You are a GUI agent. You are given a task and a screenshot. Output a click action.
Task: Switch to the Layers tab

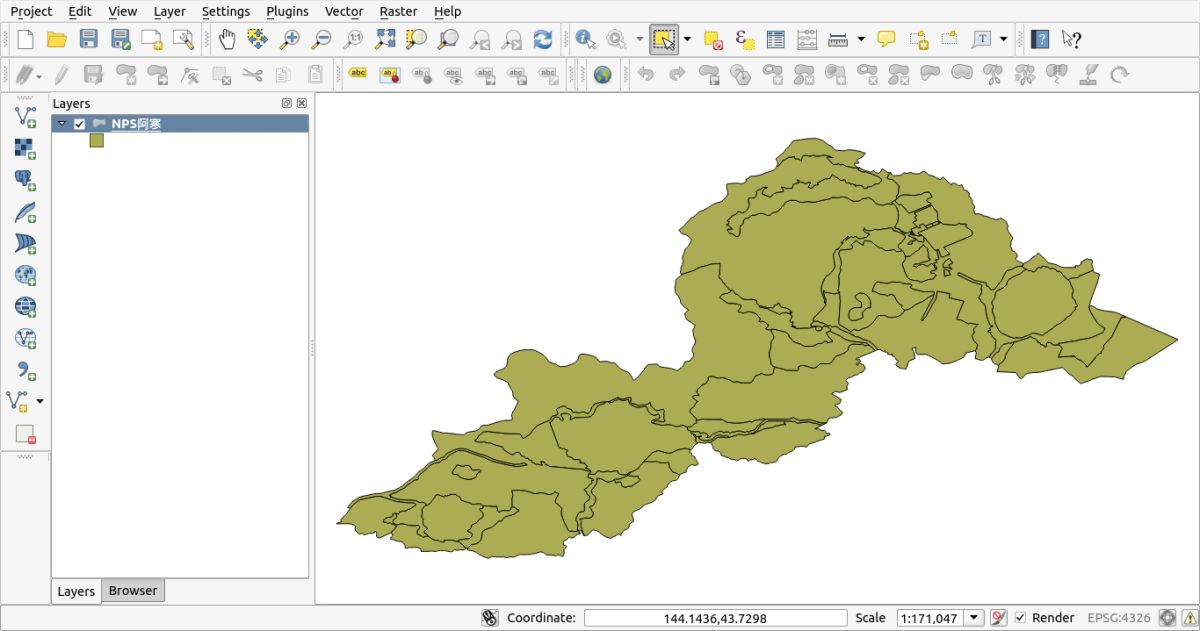(x=76, y=591)
